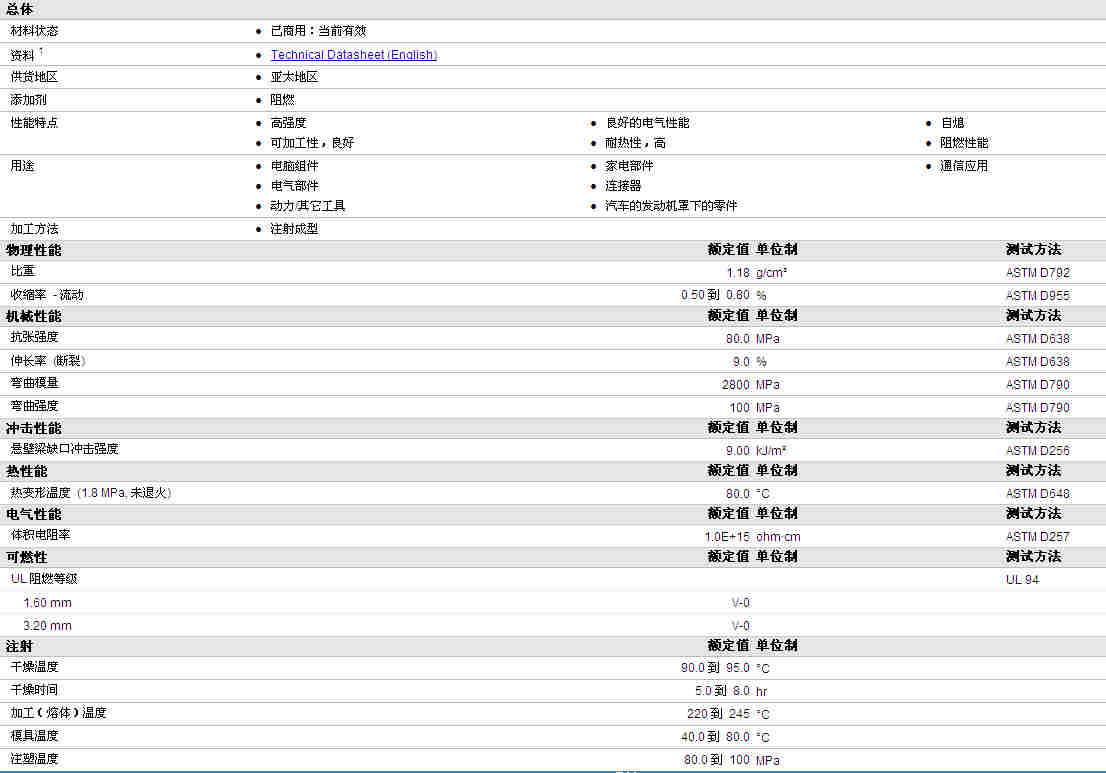
Task: Click the 已商用：当前有效 status text
Action: click(x=319, y=31)
